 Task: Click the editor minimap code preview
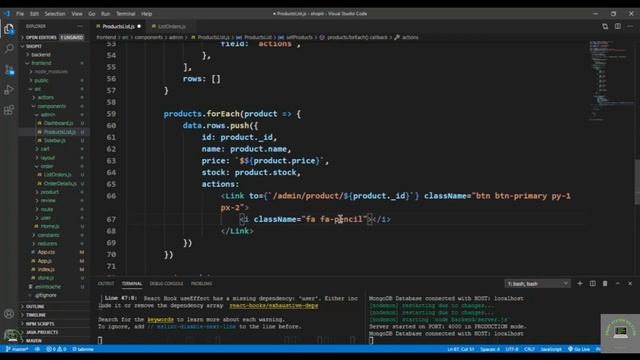pos(611,80)
